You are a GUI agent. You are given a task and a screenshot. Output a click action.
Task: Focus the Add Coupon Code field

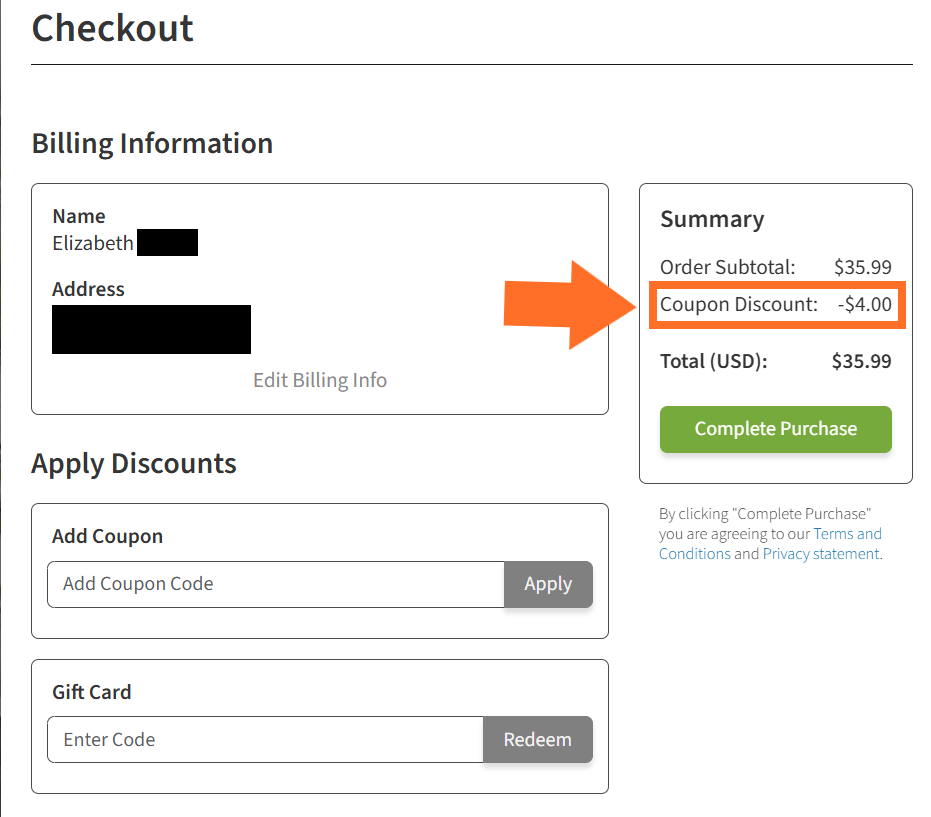click(x=276, y=584)
